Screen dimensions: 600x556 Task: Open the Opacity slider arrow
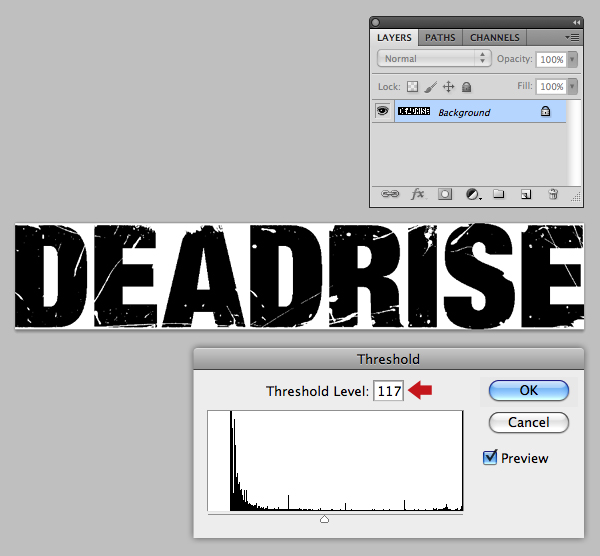pos(572,59)
